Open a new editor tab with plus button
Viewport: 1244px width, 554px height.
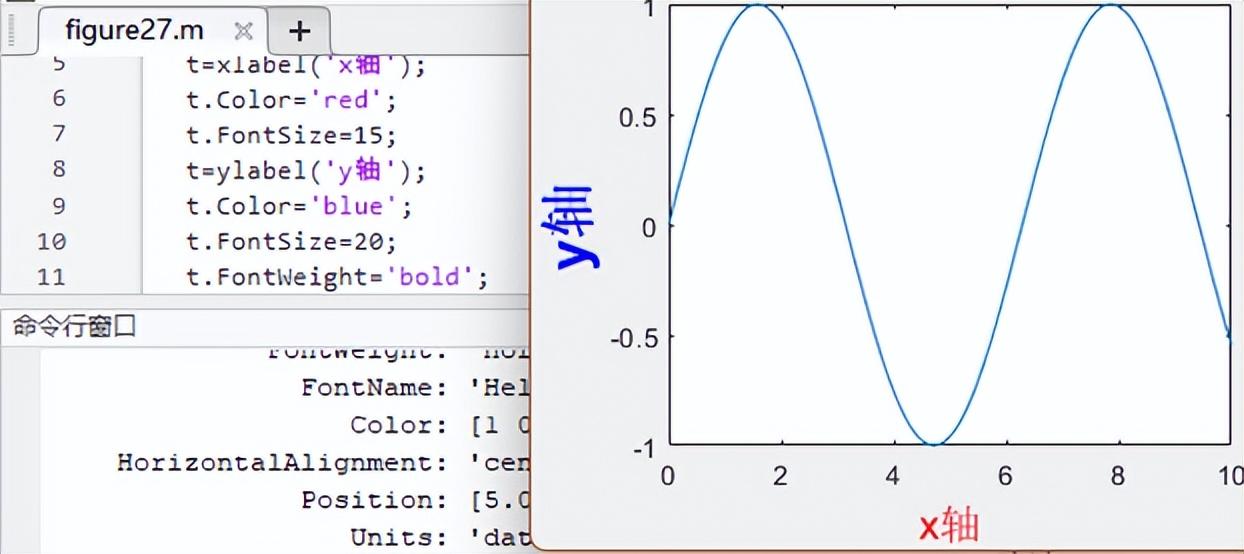pos(299,32)
